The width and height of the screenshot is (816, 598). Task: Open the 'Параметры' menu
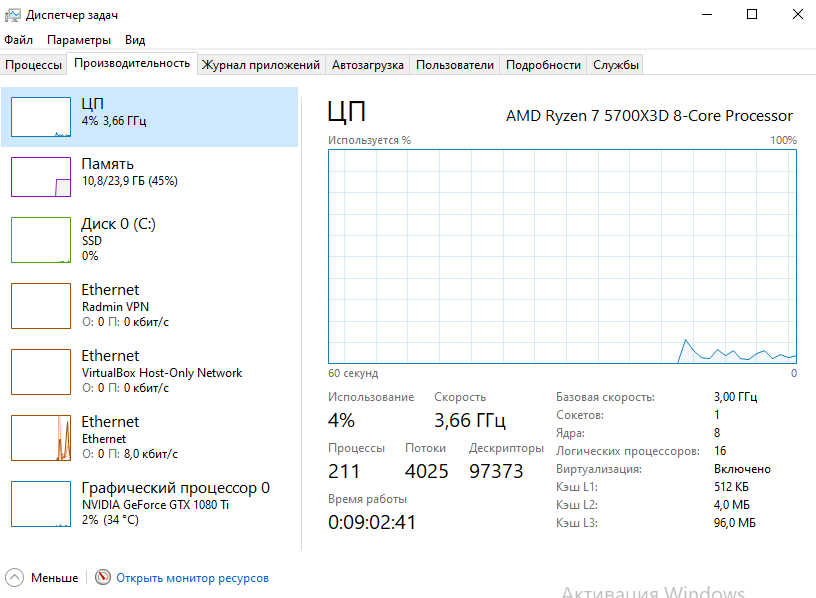tap(79, 40)
